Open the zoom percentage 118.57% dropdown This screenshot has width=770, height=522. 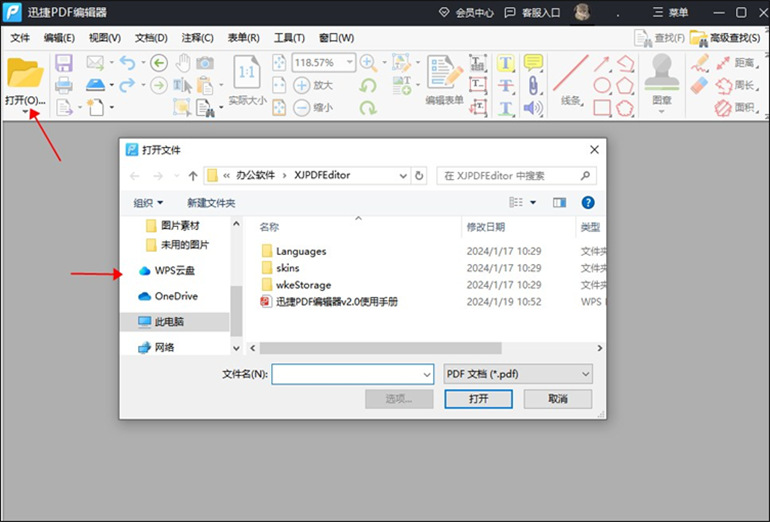[350, 62]
